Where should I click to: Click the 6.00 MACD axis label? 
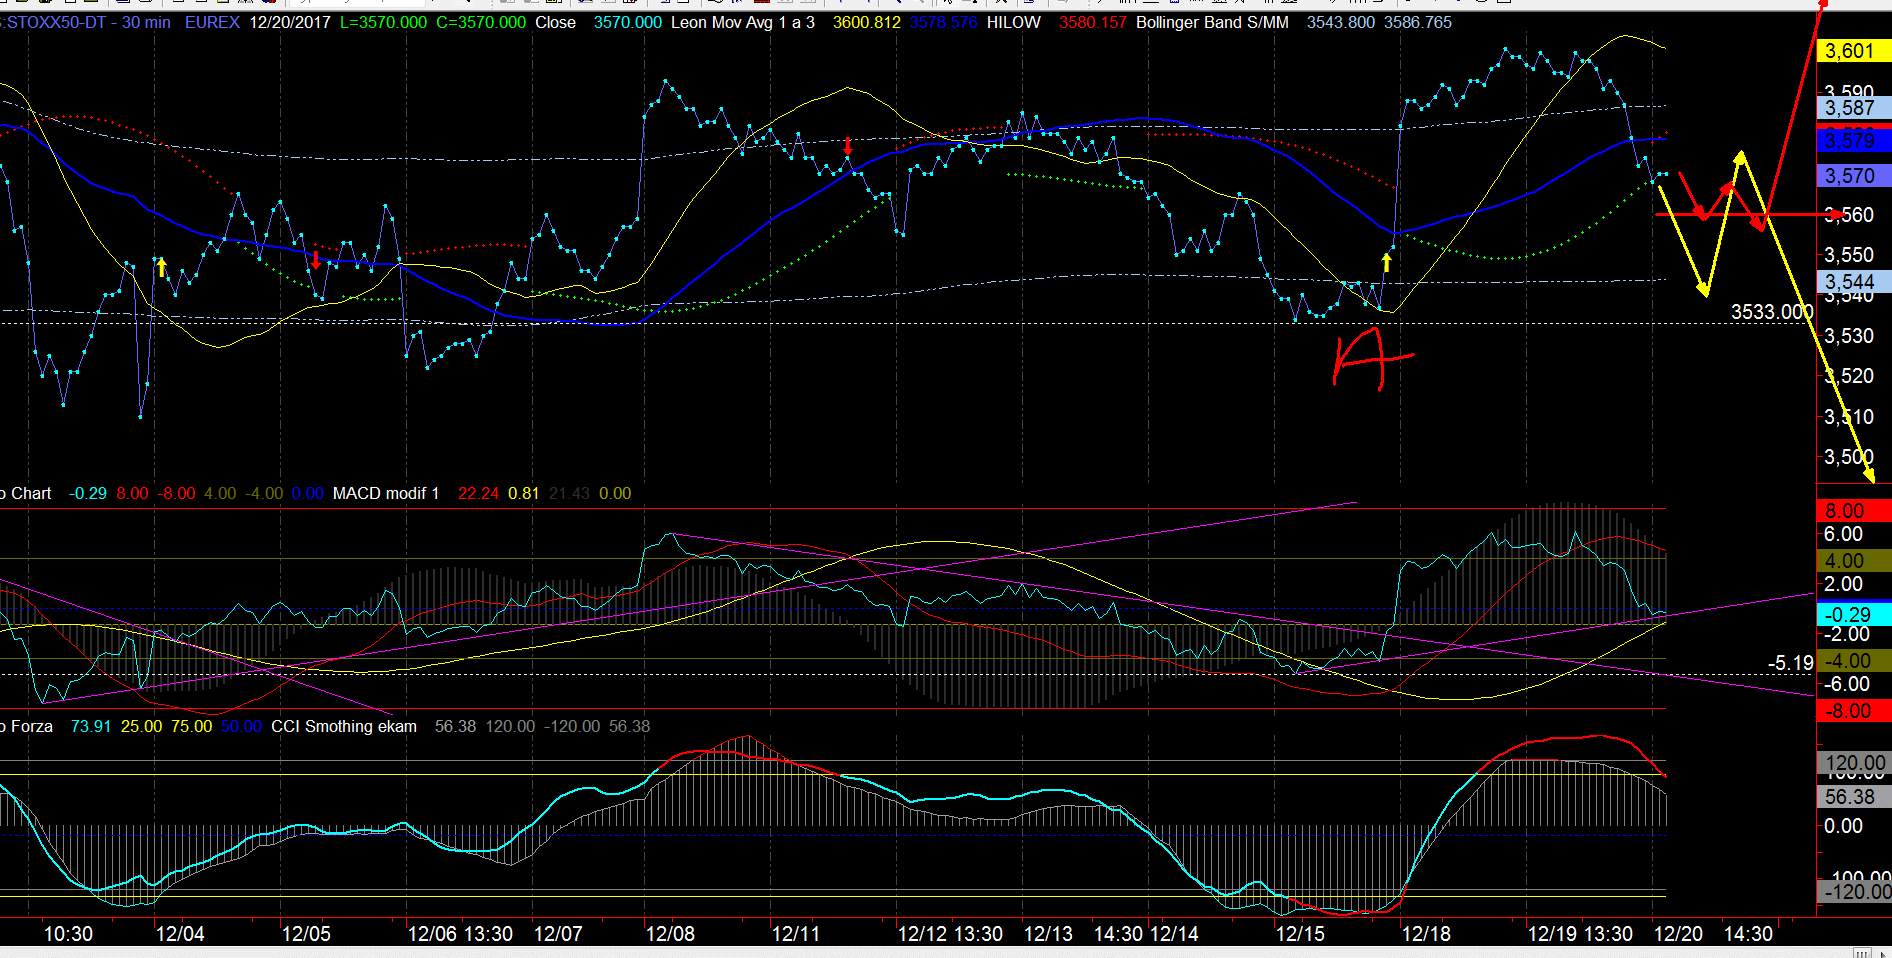1843,534
